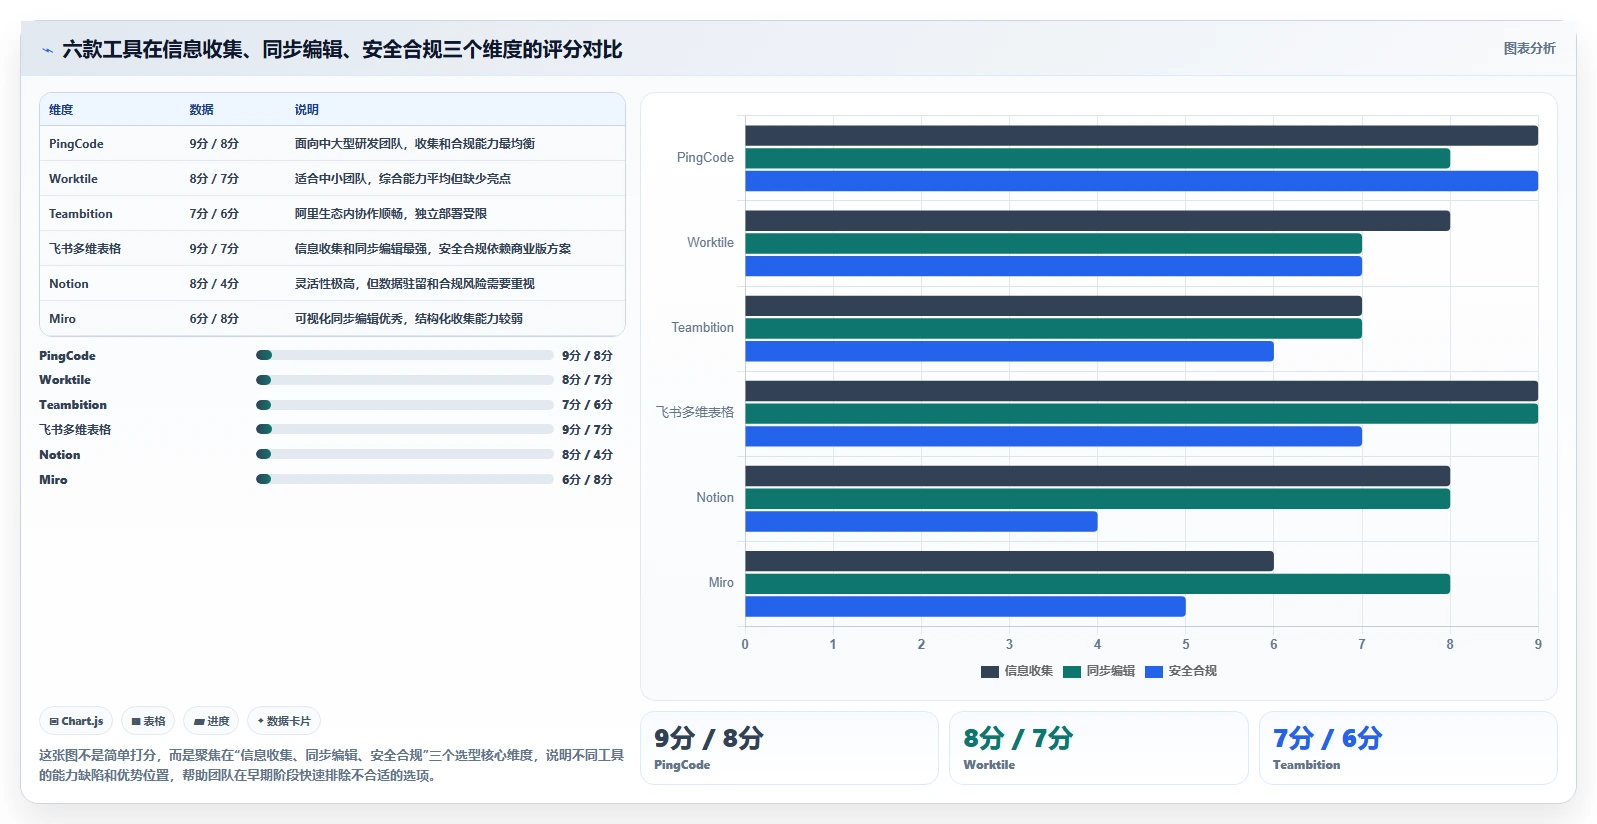Screen dimensions: 1597x824
Task: Click 飞书多维表格's green 同步编辑 chart bar
Action: [1141, 413]
